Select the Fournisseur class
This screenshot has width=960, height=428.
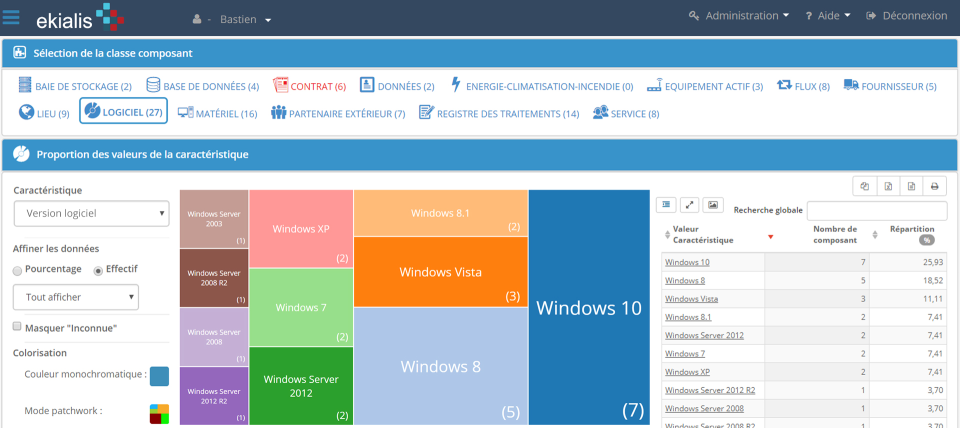(890, 86)
